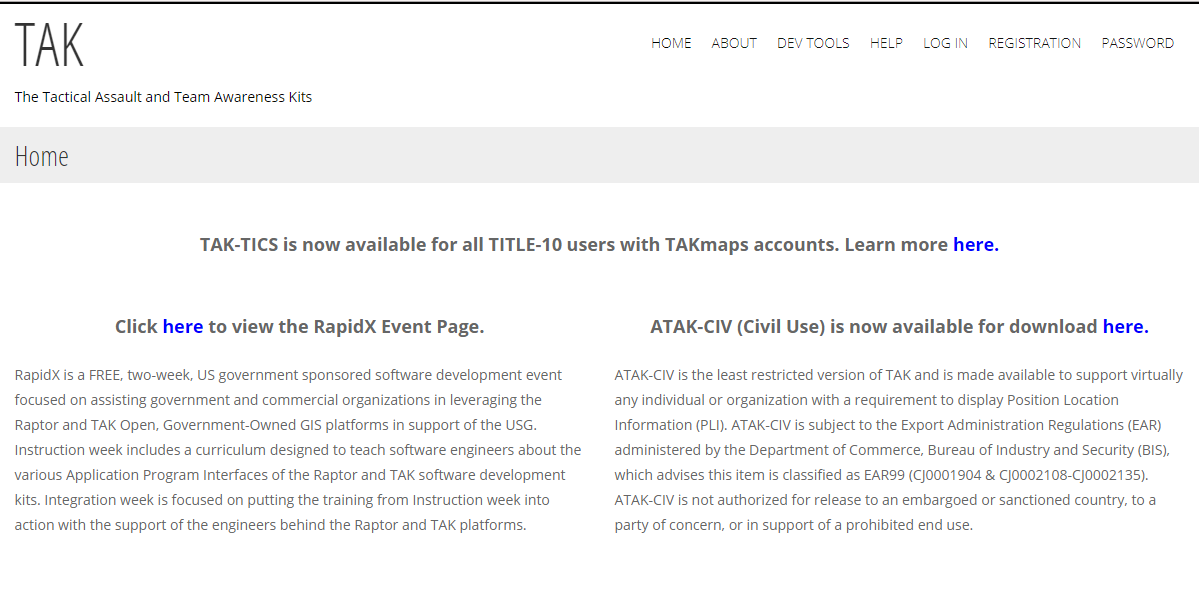
Task: Click LOG IN in the top navigation
Action: [945, 42]
